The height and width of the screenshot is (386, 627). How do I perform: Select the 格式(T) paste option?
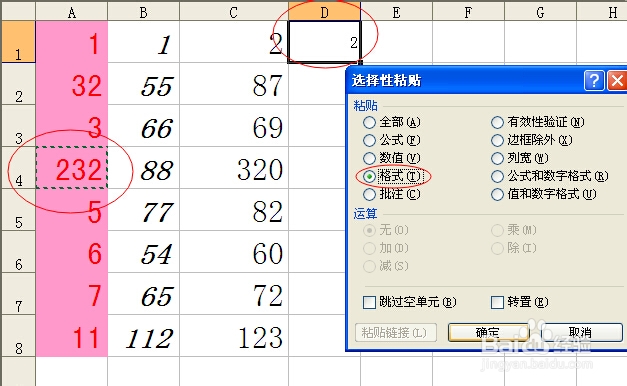[393, 176]
